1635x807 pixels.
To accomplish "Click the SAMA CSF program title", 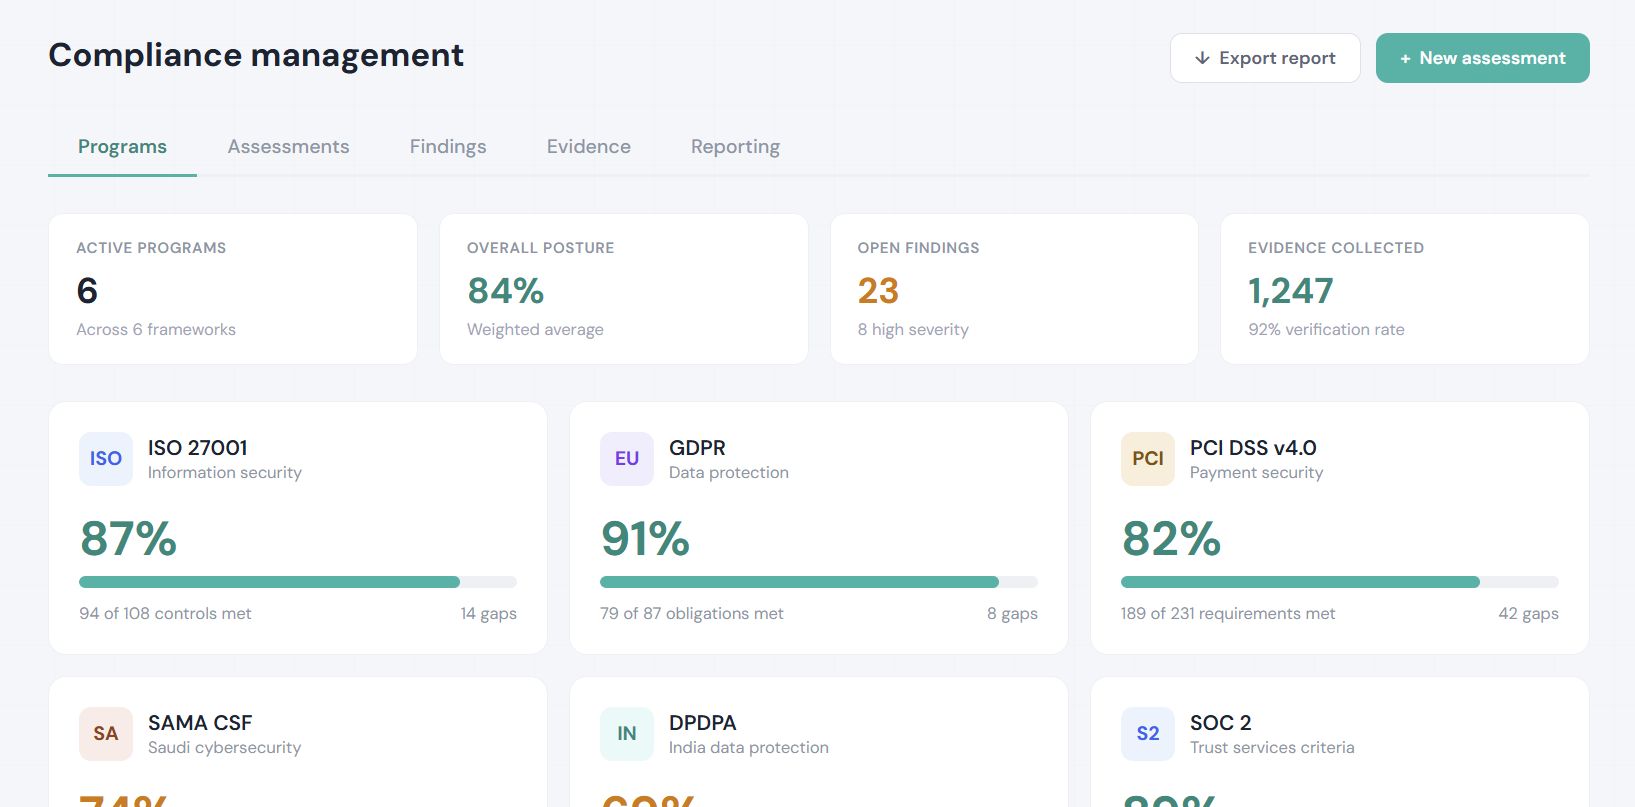I will click(x=200, y=723).
